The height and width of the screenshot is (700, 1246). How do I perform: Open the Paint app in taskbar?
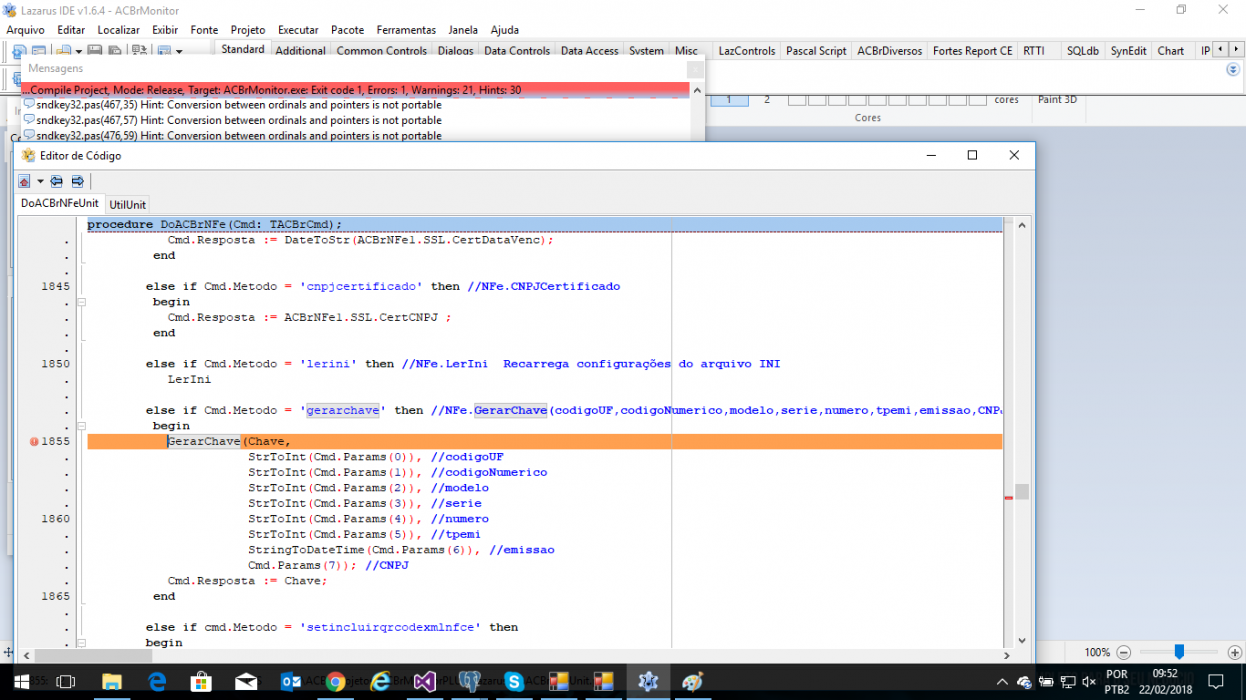[693, 682]
